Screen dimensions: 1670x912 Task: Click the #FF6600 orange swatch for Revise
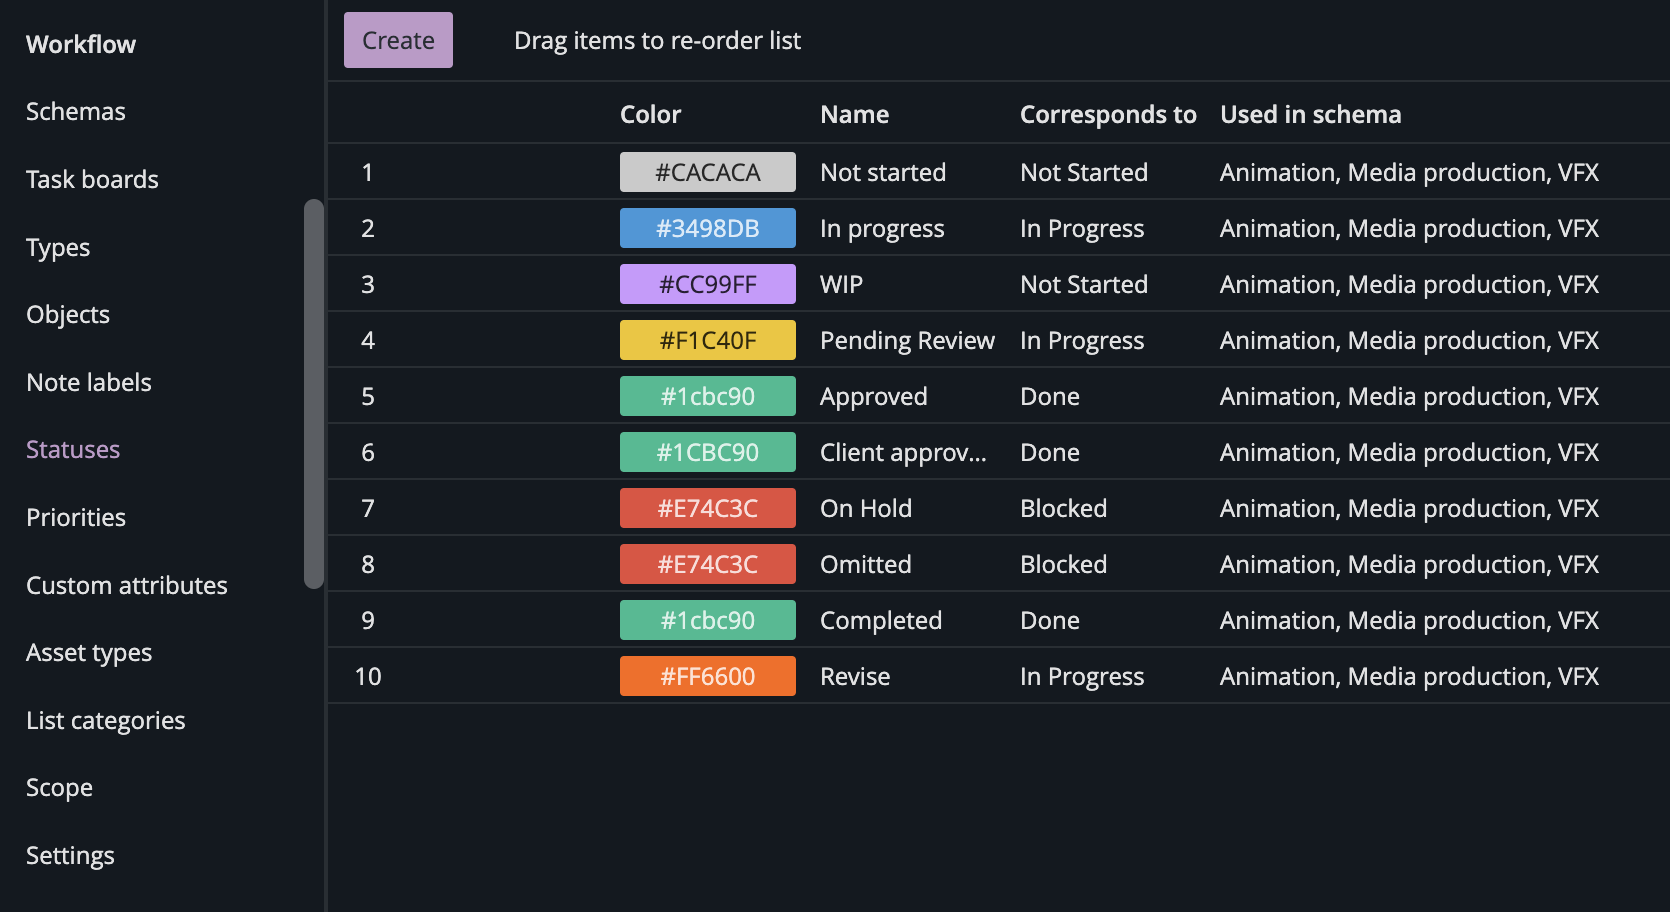pyautogui.click(x=707, y=676)
